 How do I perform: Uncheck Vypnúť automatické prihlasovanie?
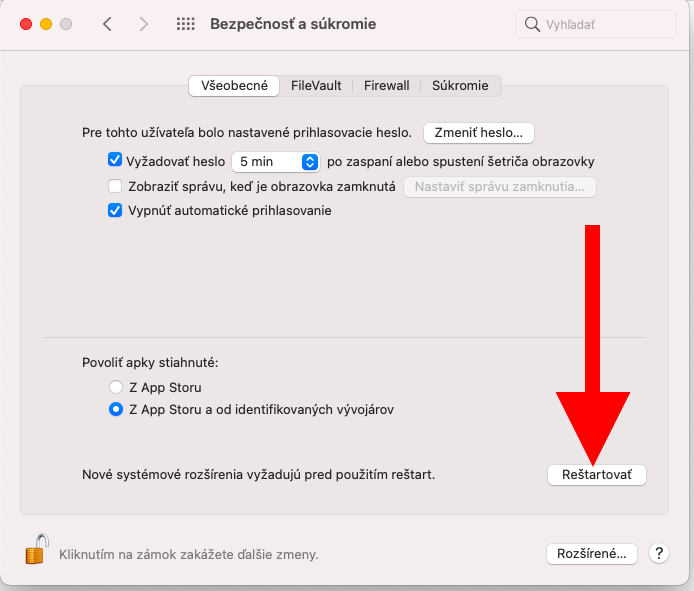(115, 211)
